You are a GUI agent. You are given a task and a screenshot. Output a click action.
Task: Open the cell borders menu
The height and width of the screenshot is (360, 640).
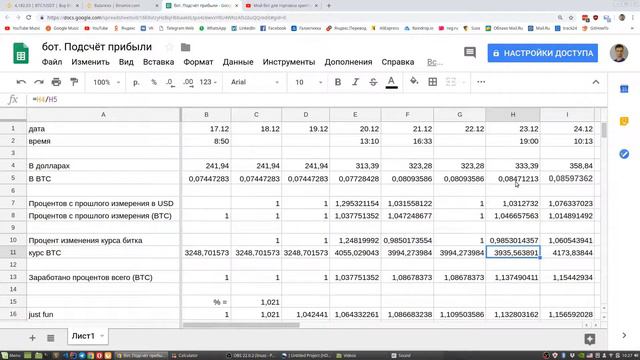coord(433,82)
